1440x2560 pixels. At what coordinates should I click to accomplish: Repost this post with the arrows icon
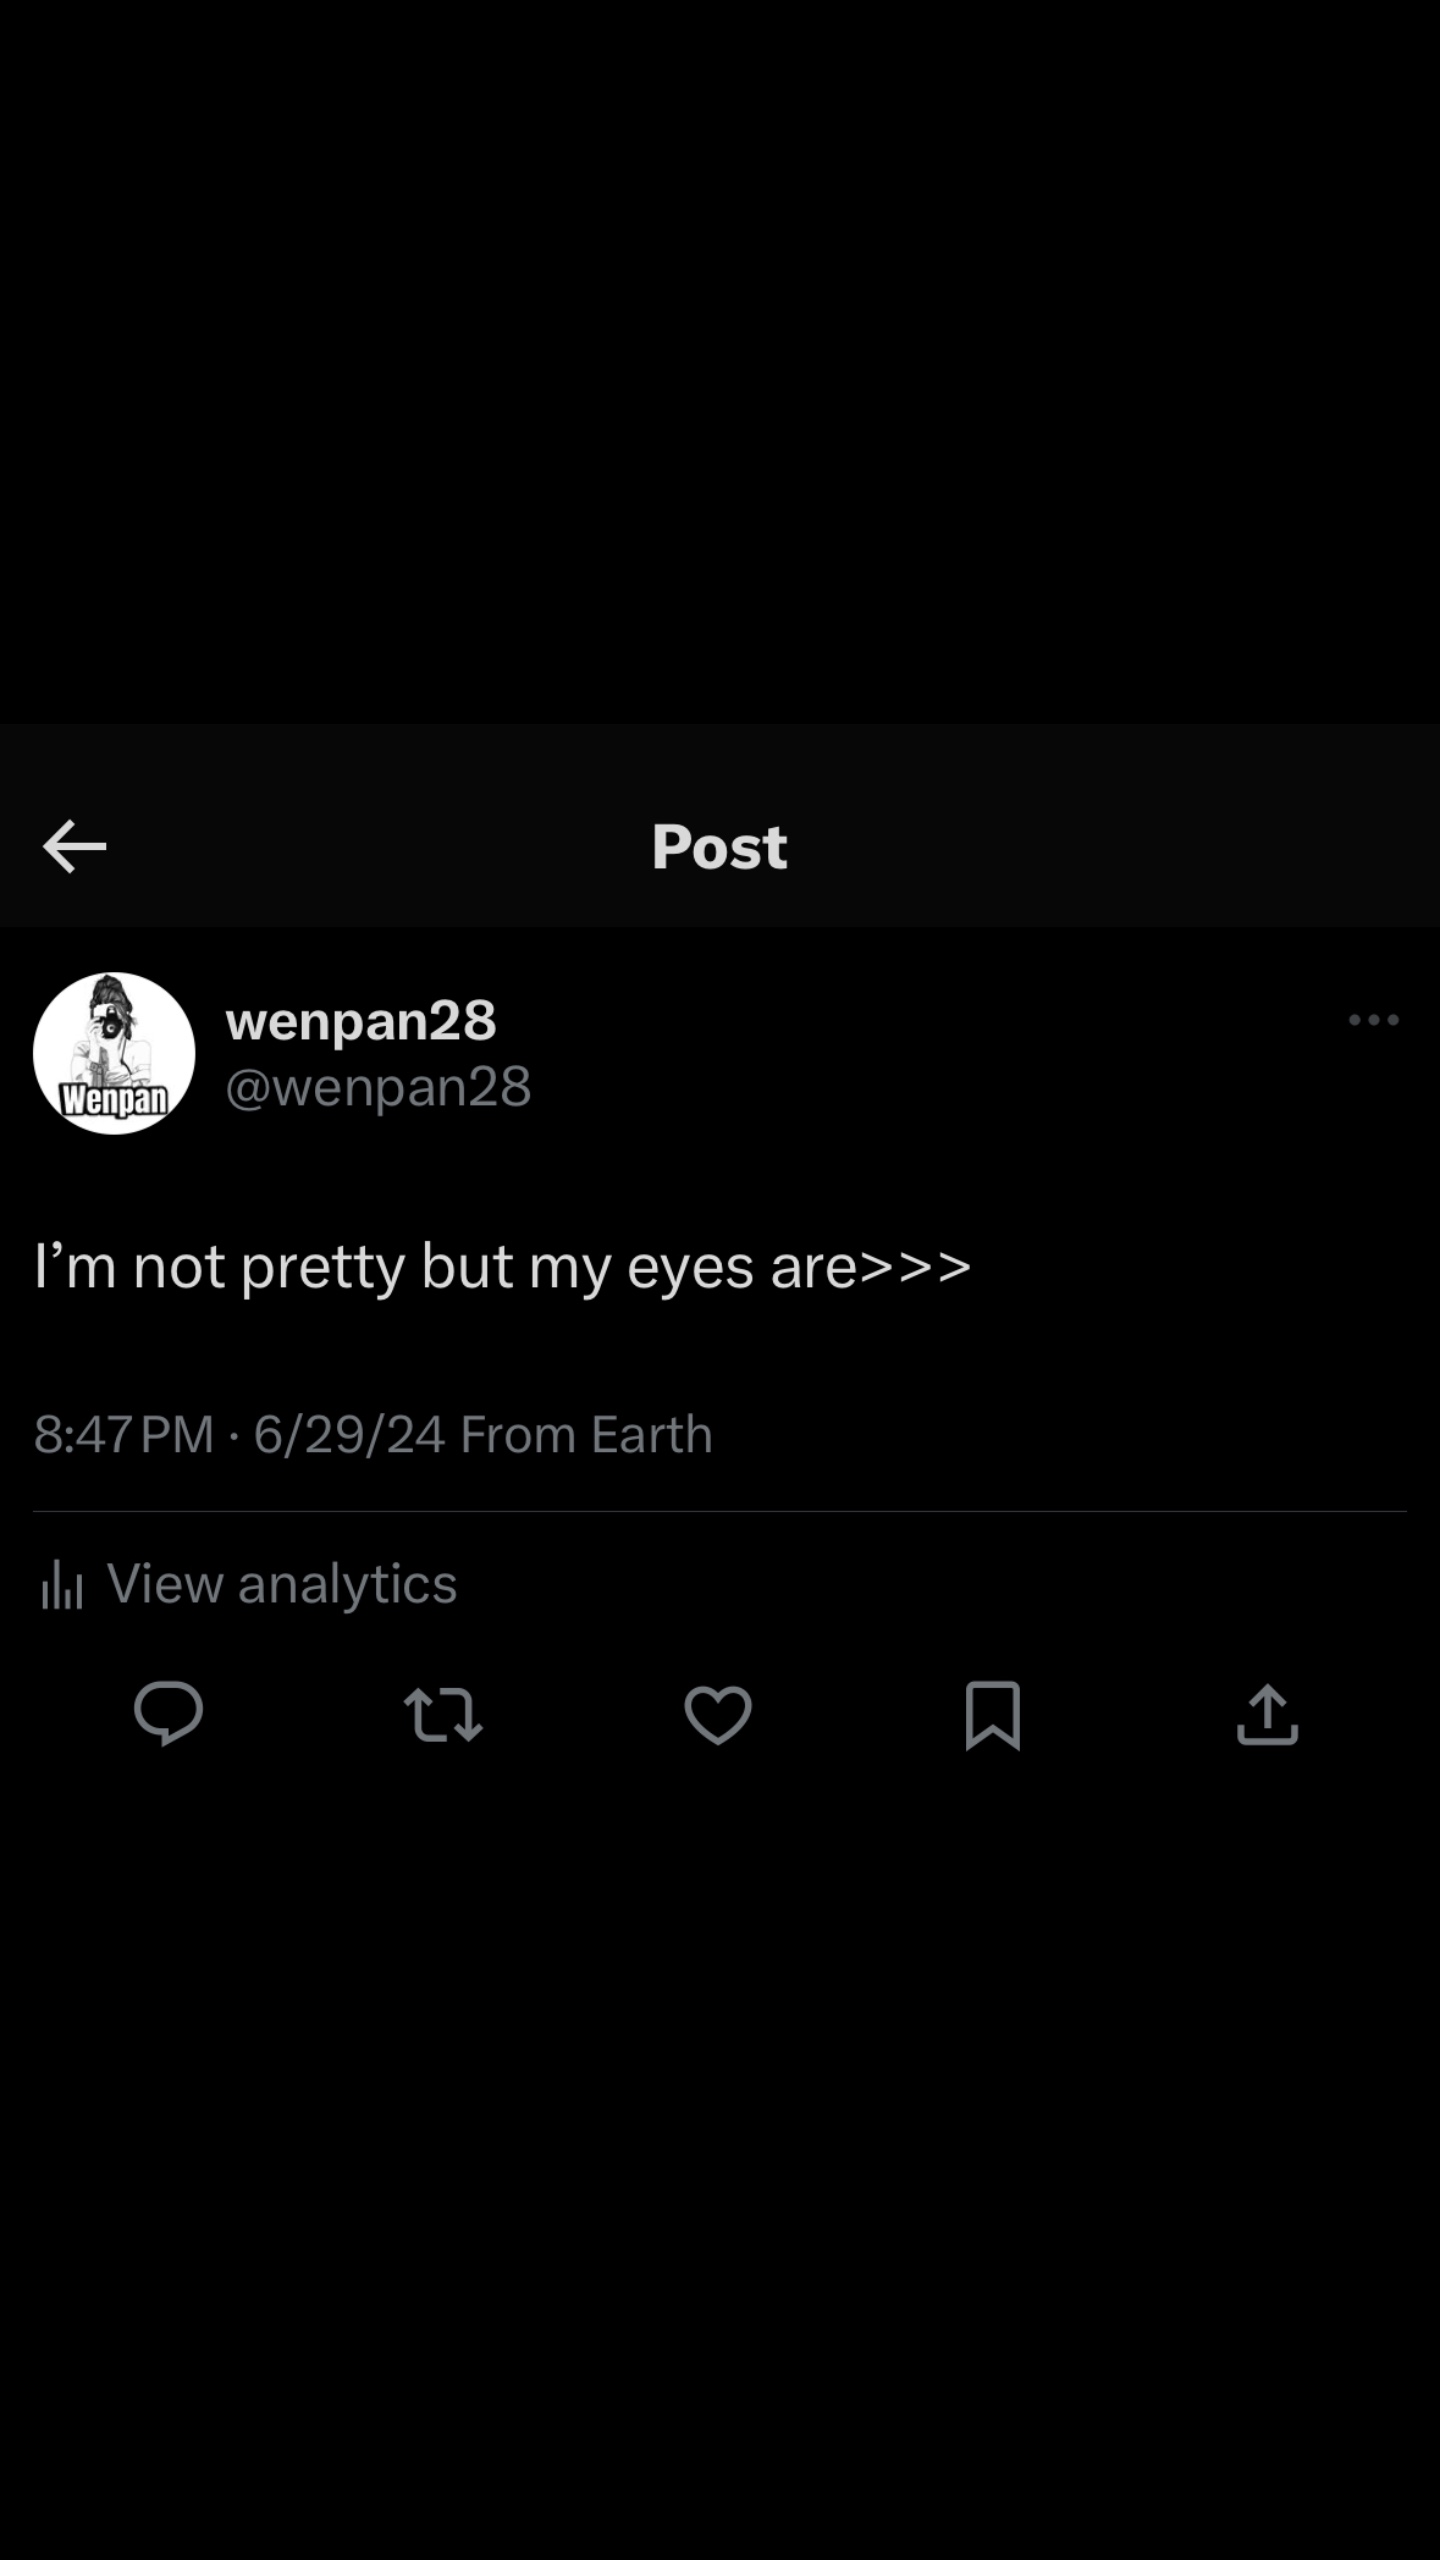coord(443,1714)
